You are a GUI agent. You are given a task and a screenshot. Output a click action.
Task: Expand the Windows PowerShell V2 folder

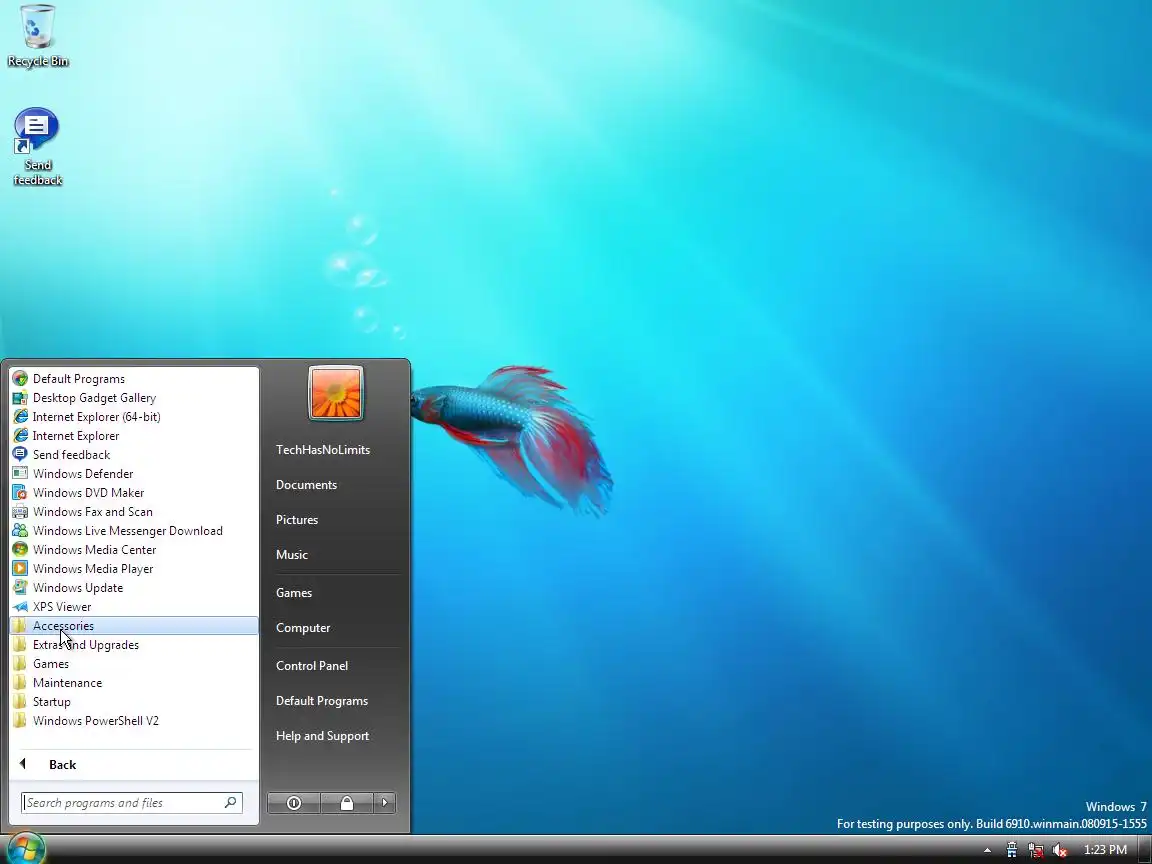[134, 721]
